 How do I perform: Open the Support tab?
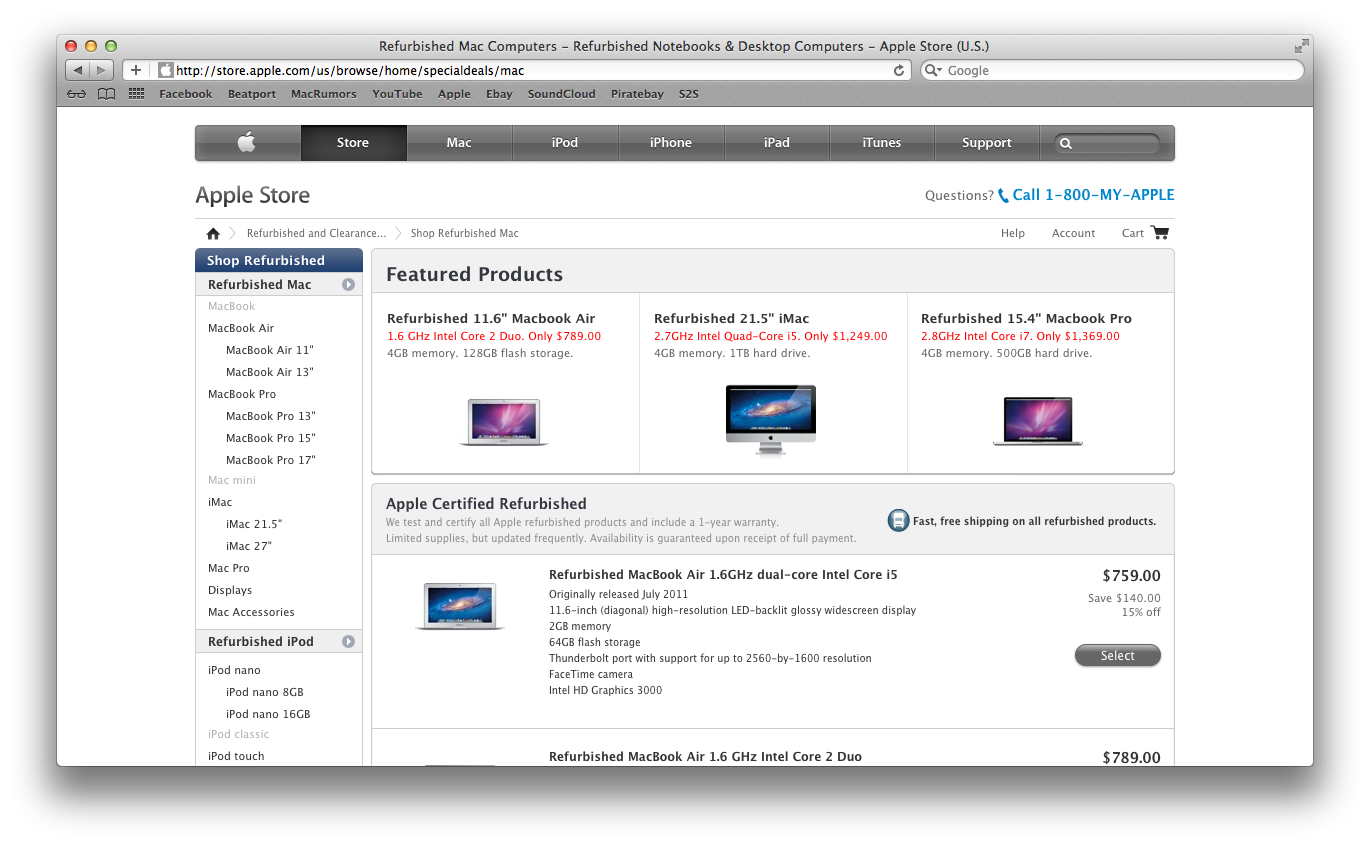click(987, 143)
